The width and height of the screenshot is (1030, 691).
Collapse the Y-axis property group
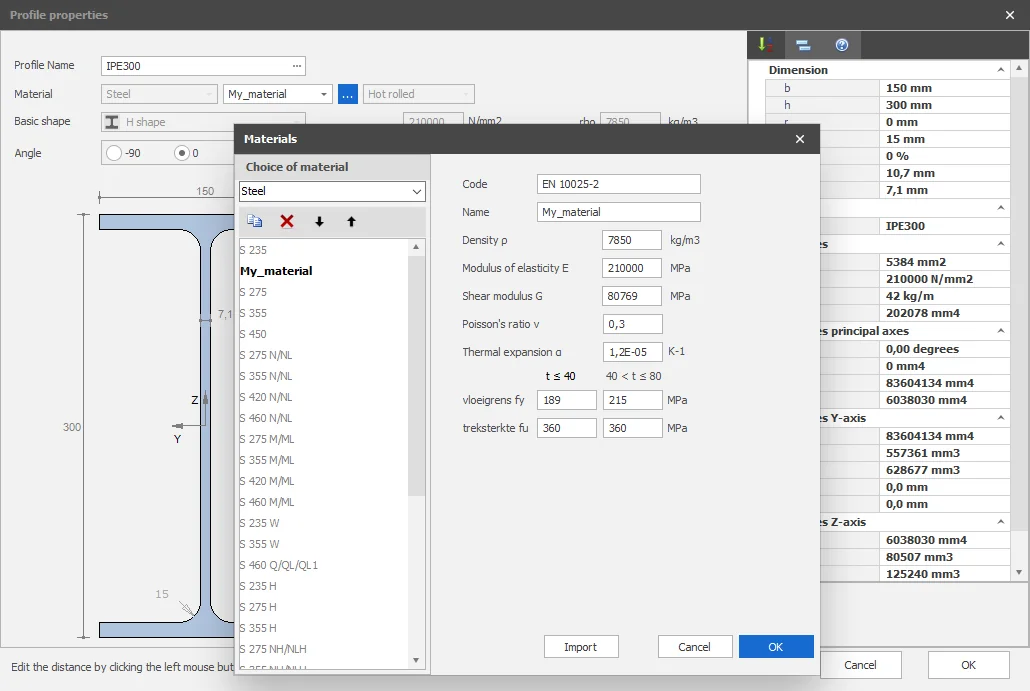click(1000, 418)
